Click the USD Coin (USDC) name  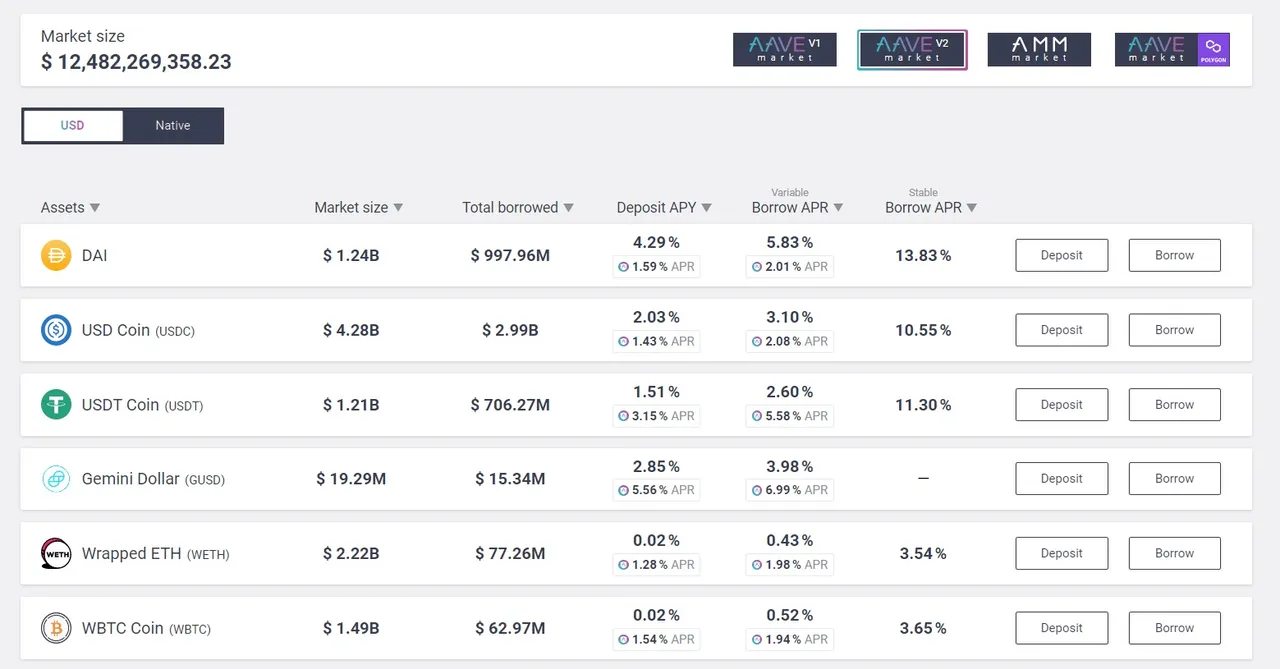138,330
